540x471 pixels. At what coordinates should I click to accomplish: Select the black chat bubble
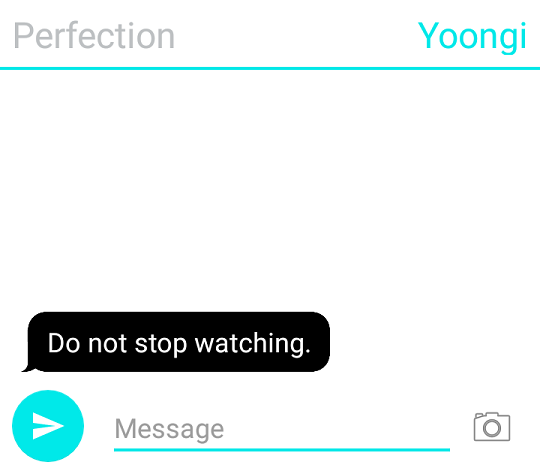(178, 342)
